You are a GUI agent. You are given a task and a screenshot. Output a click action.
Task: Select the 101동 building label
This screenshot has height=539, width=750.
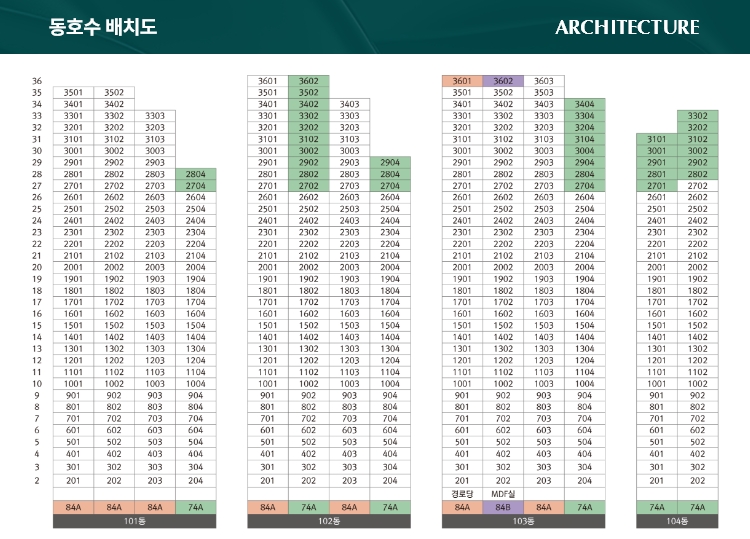(133, 521)
